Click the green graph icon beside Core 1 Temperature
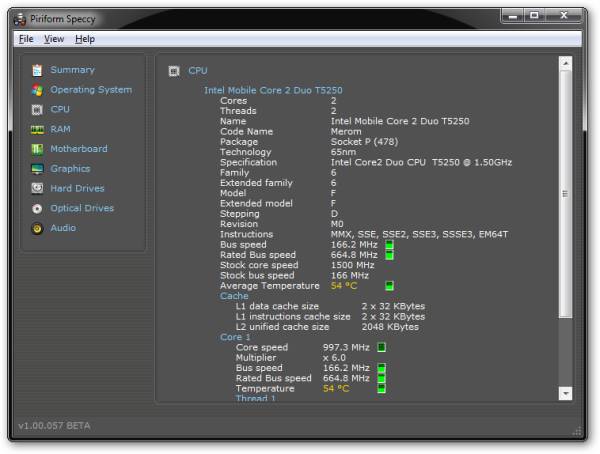This screenshot has height=454, width=600. 382,389
